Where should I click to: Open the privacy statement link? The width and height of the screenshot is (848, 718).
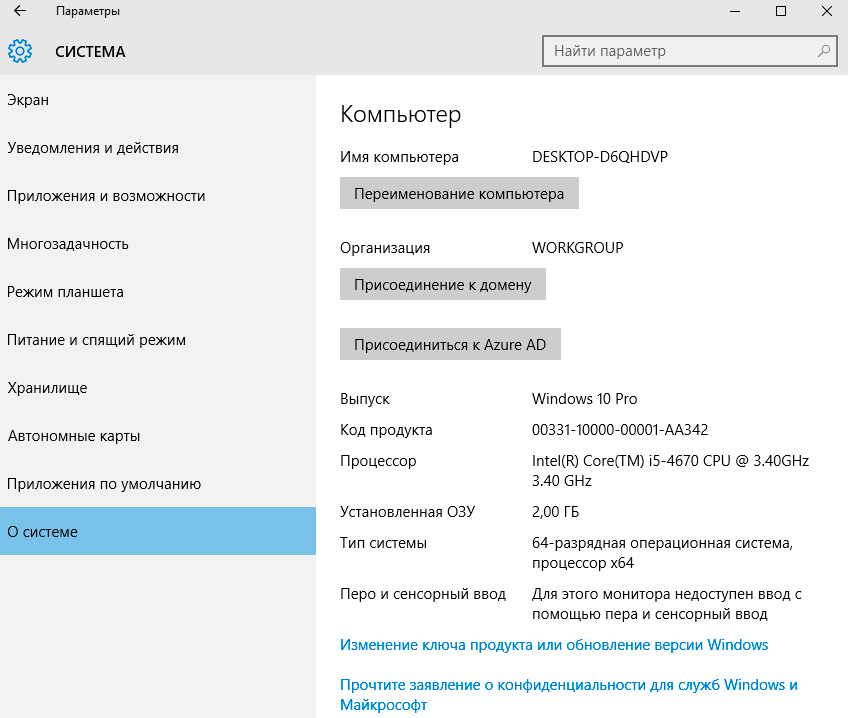(568, 695)
